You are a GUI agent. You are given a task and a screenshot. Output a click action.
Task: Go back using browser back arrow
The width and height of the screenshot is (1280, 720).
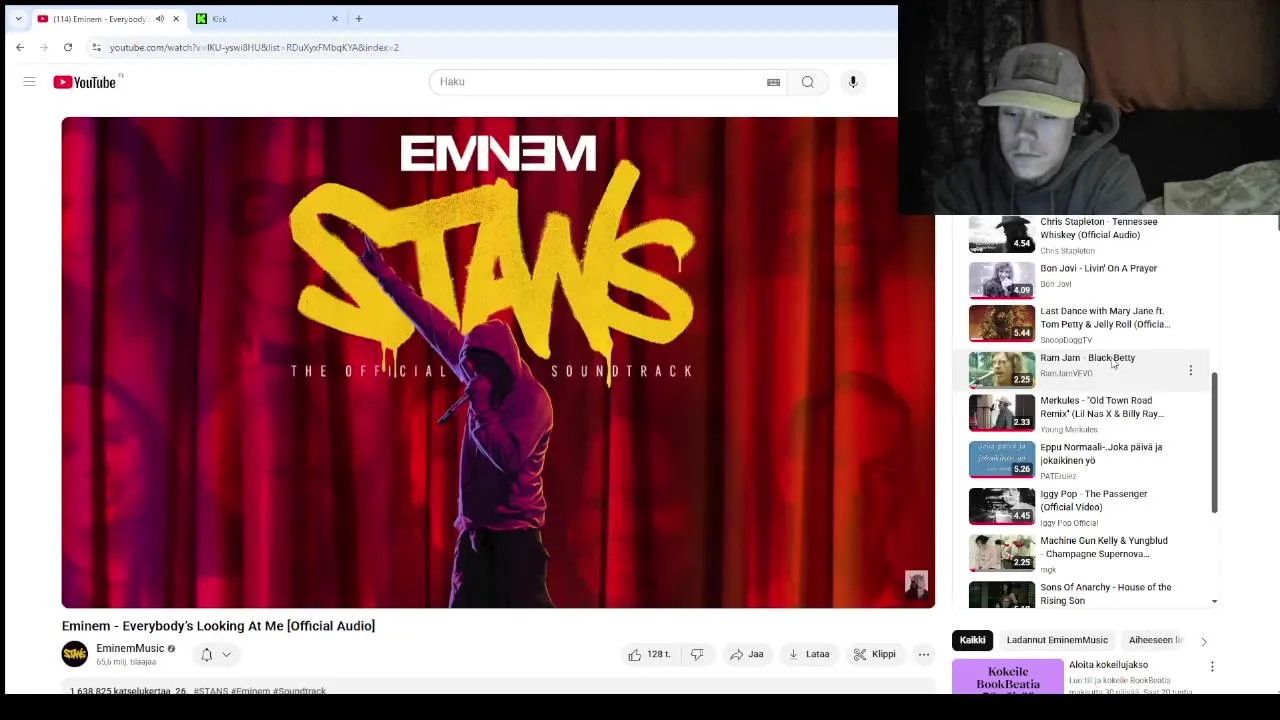click(20, 47)
